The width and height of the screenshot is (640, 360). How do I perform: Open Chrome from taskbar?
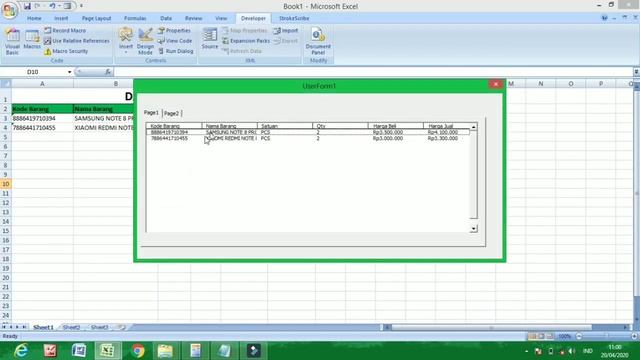pyautogui.click(x=138, y=351)
